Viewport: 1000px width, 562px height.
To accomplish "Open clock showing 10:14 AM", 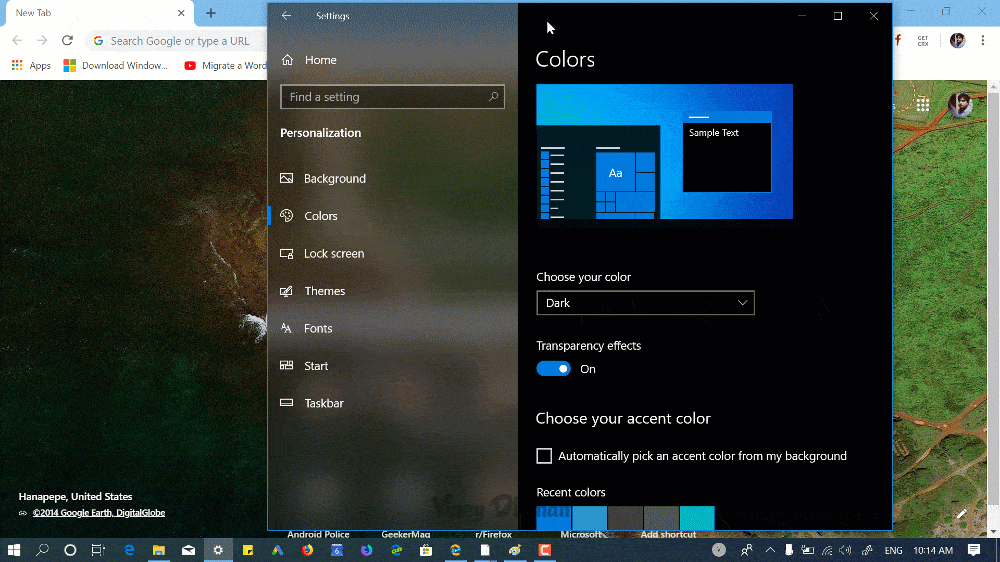I will [x=933, y=551].
